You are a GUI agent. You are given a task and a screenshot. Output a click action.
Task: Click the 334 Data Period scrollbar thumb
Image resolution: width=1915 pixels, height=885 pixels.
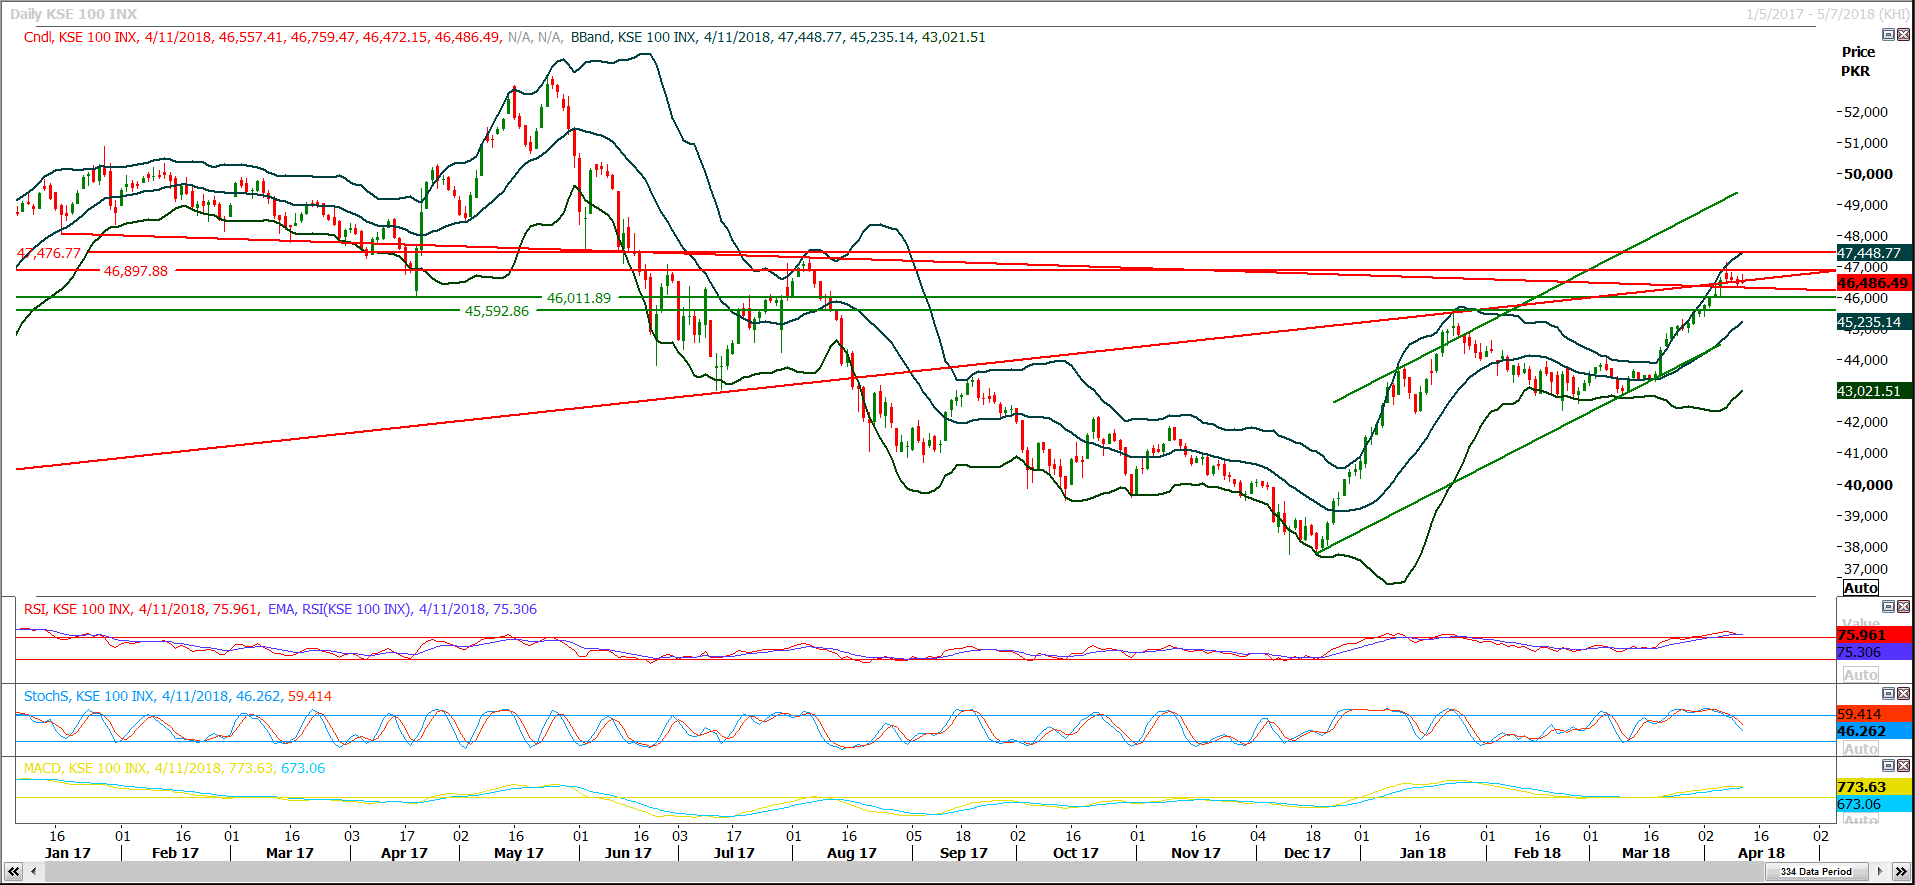coord(1816,872)
